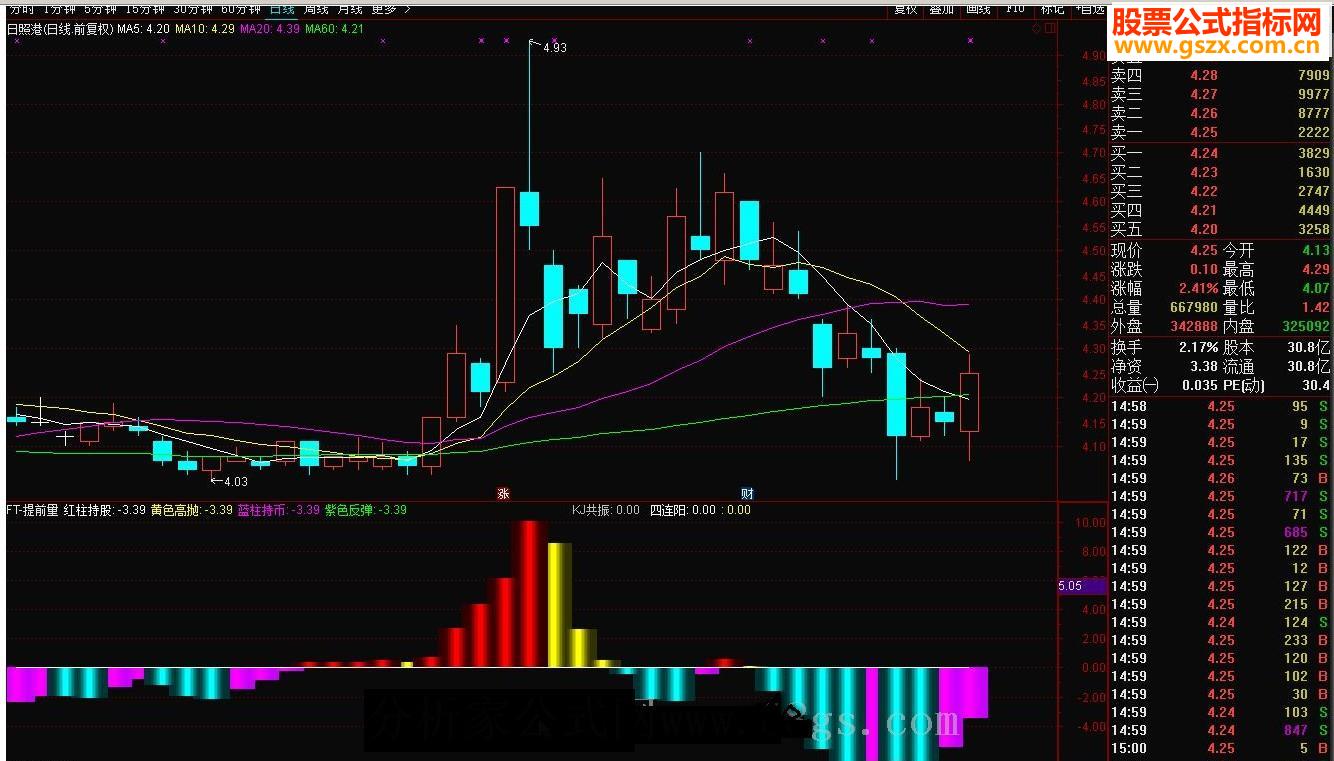Click the 紫色反弹 indicator value label
1334x761 pixels.
pos(366,510)
